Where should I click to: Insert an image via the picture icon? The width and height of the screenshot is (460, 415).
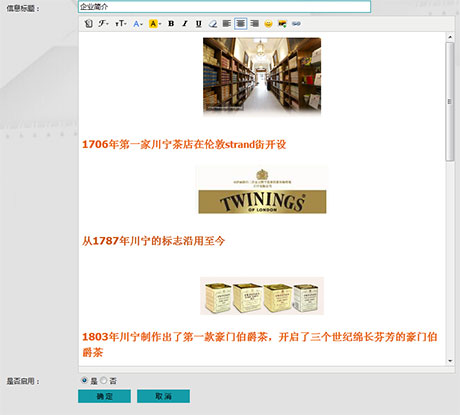pyautogui.click(x=282, y=24)
